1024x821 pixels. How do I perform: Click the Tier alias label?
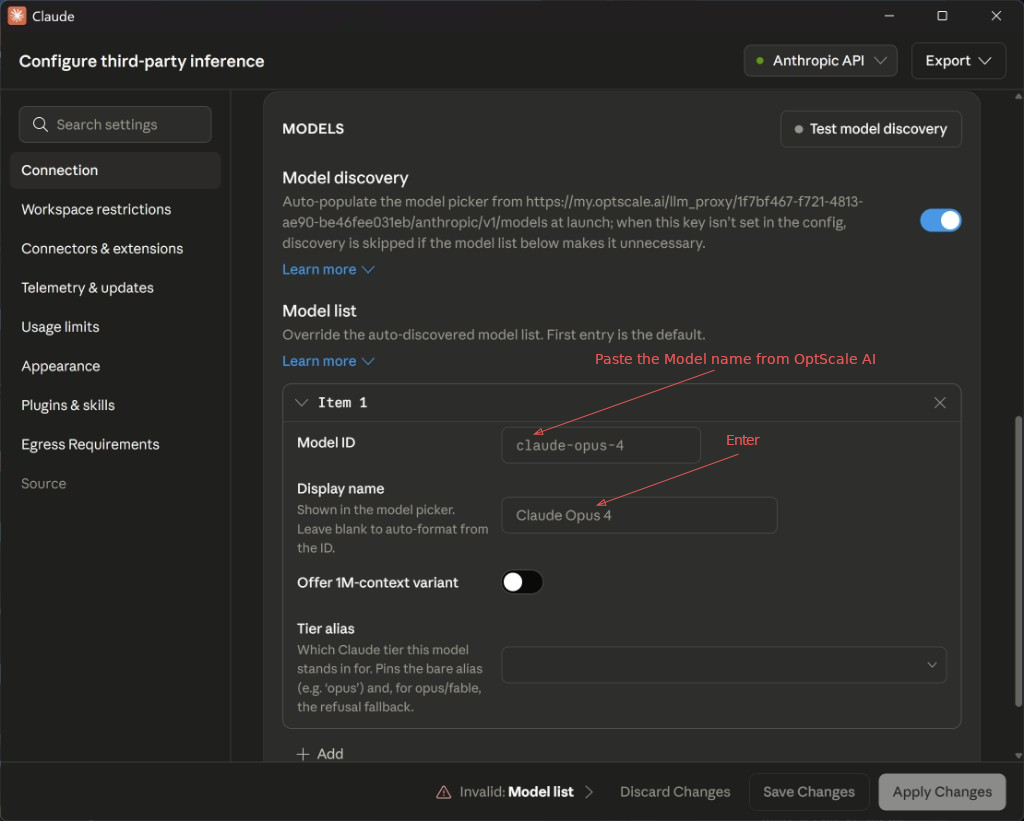(x=325, y=628)
